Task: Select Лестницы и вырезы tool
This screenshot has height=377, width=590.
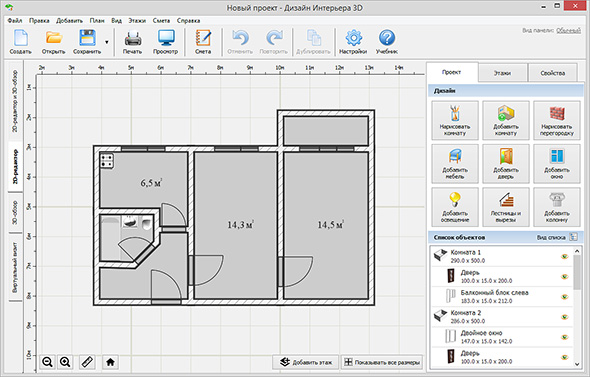Action: click(x=506, y=207)
